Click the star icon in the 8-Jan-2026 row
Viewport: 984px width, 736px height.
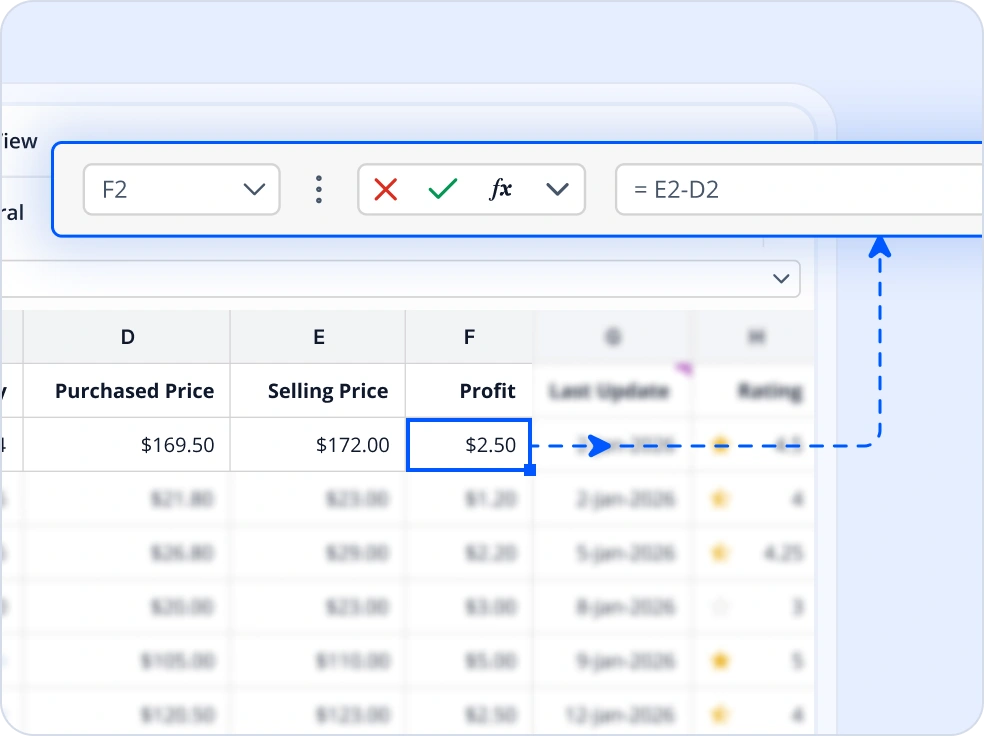point(720,607)
